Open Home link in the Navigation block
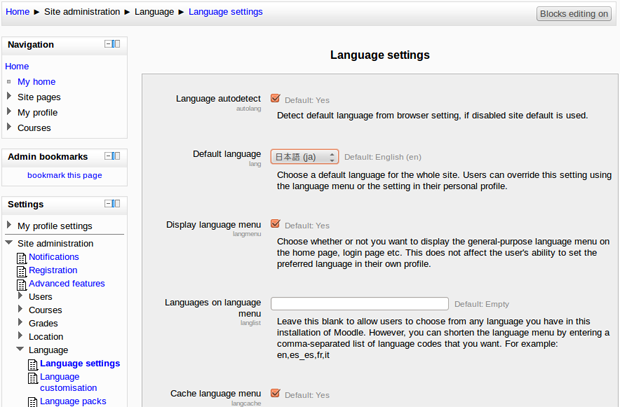This screenshot has width=620, height=407. click(17, 66)
